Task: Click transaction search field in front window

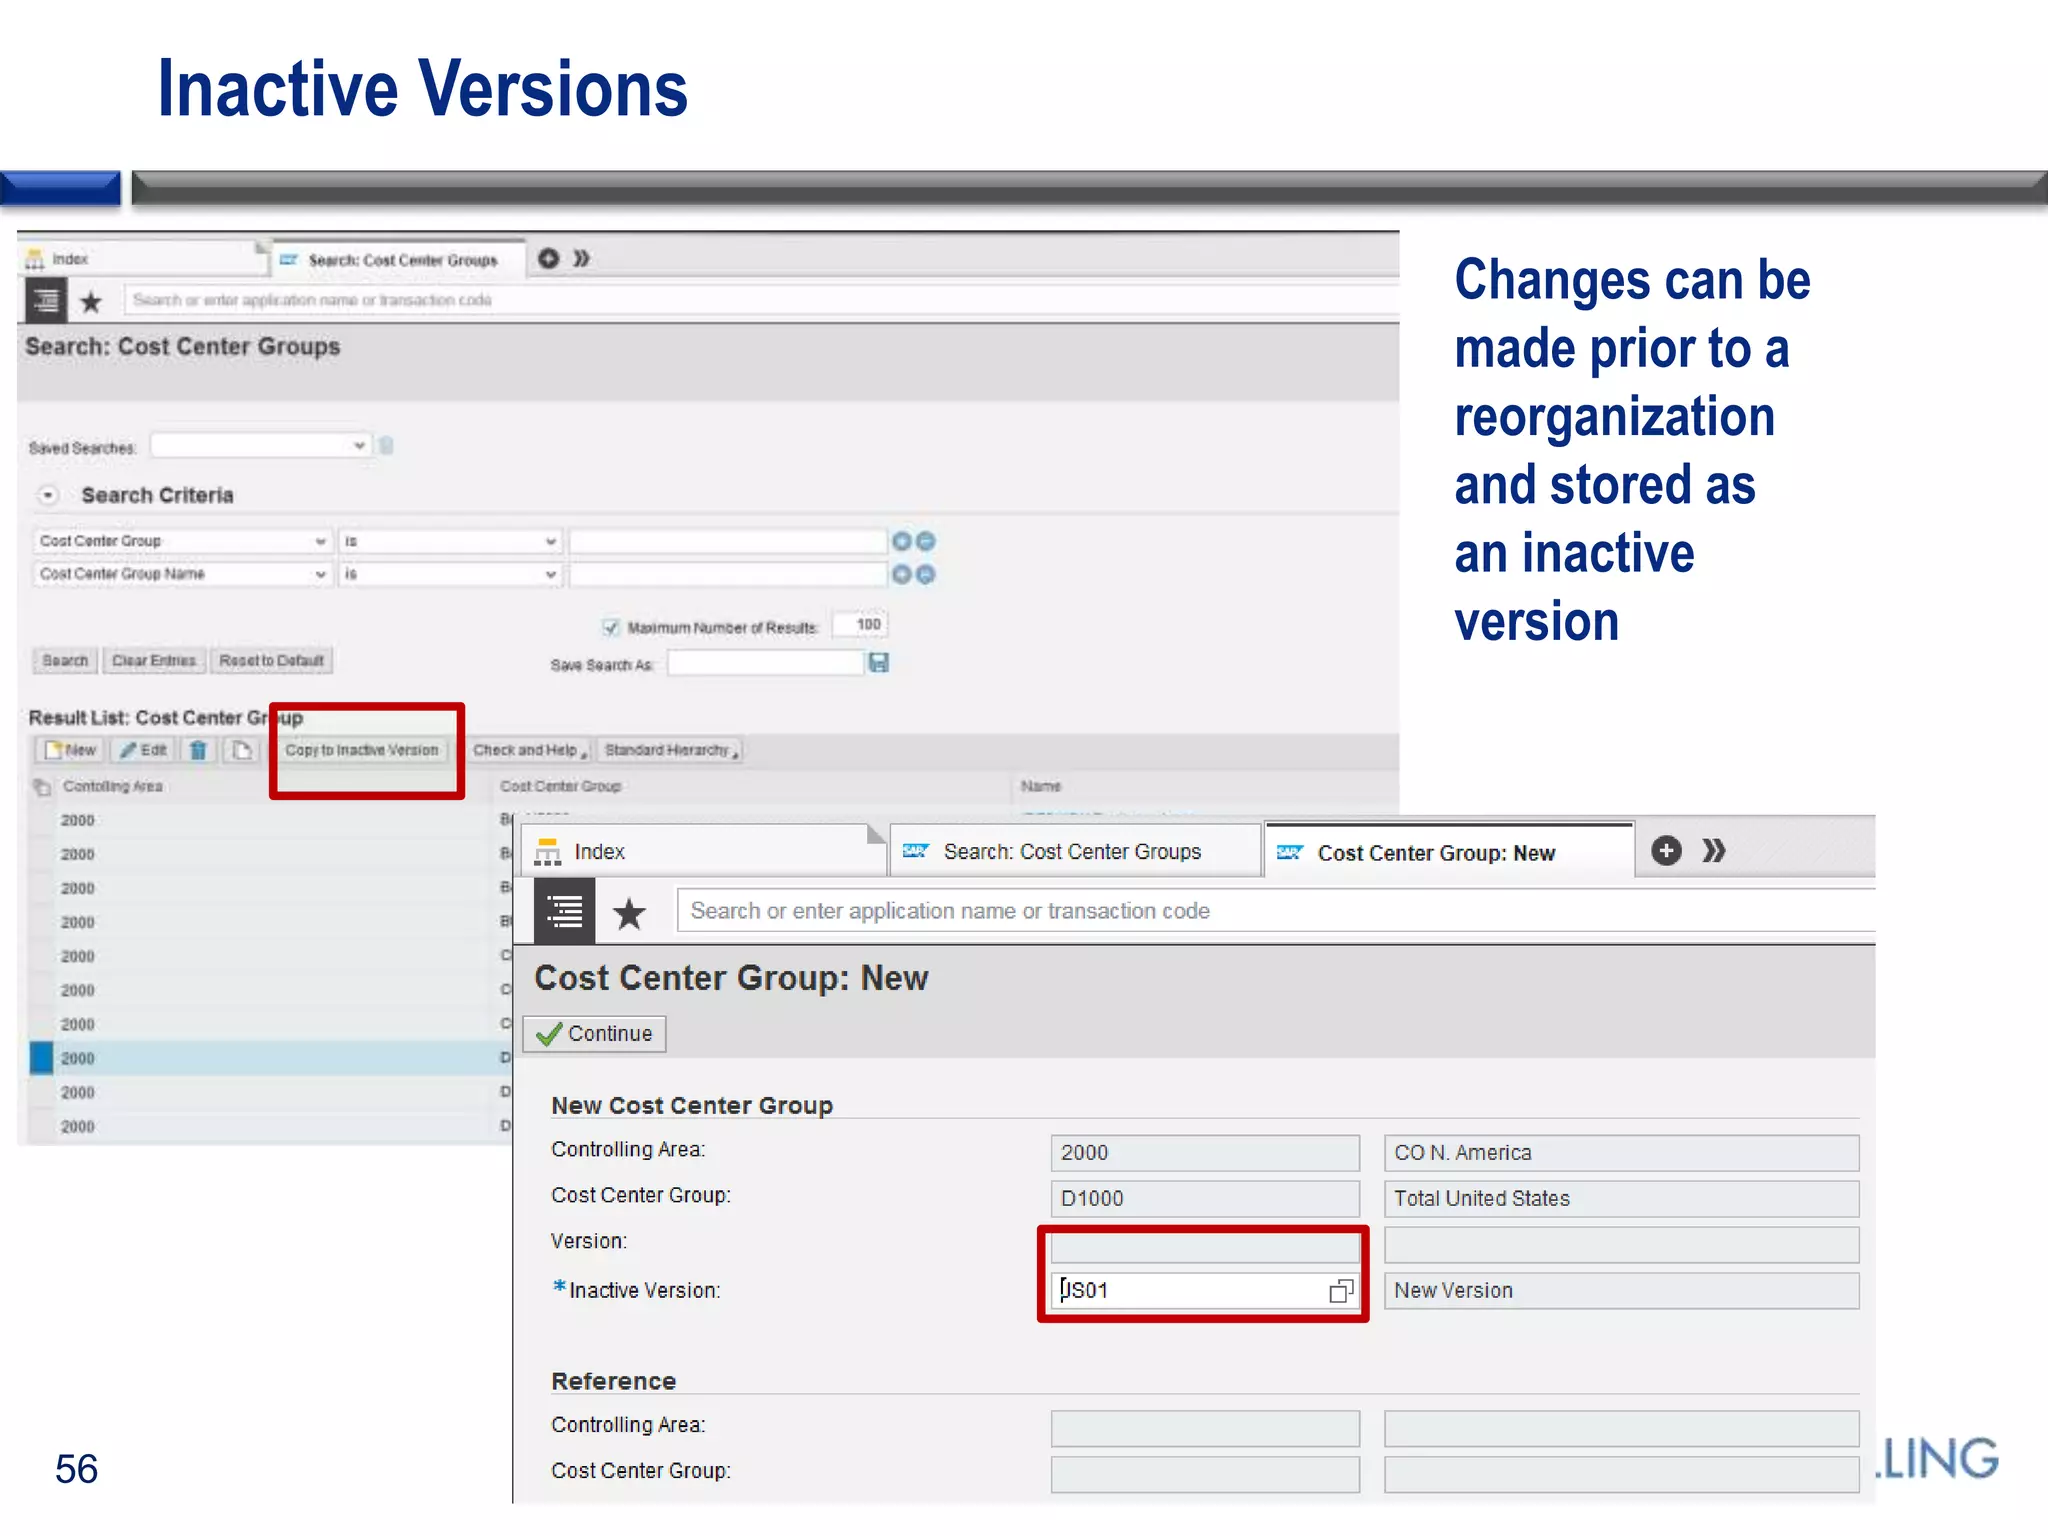Action: pyautogui.click(x=1276, y=911)
